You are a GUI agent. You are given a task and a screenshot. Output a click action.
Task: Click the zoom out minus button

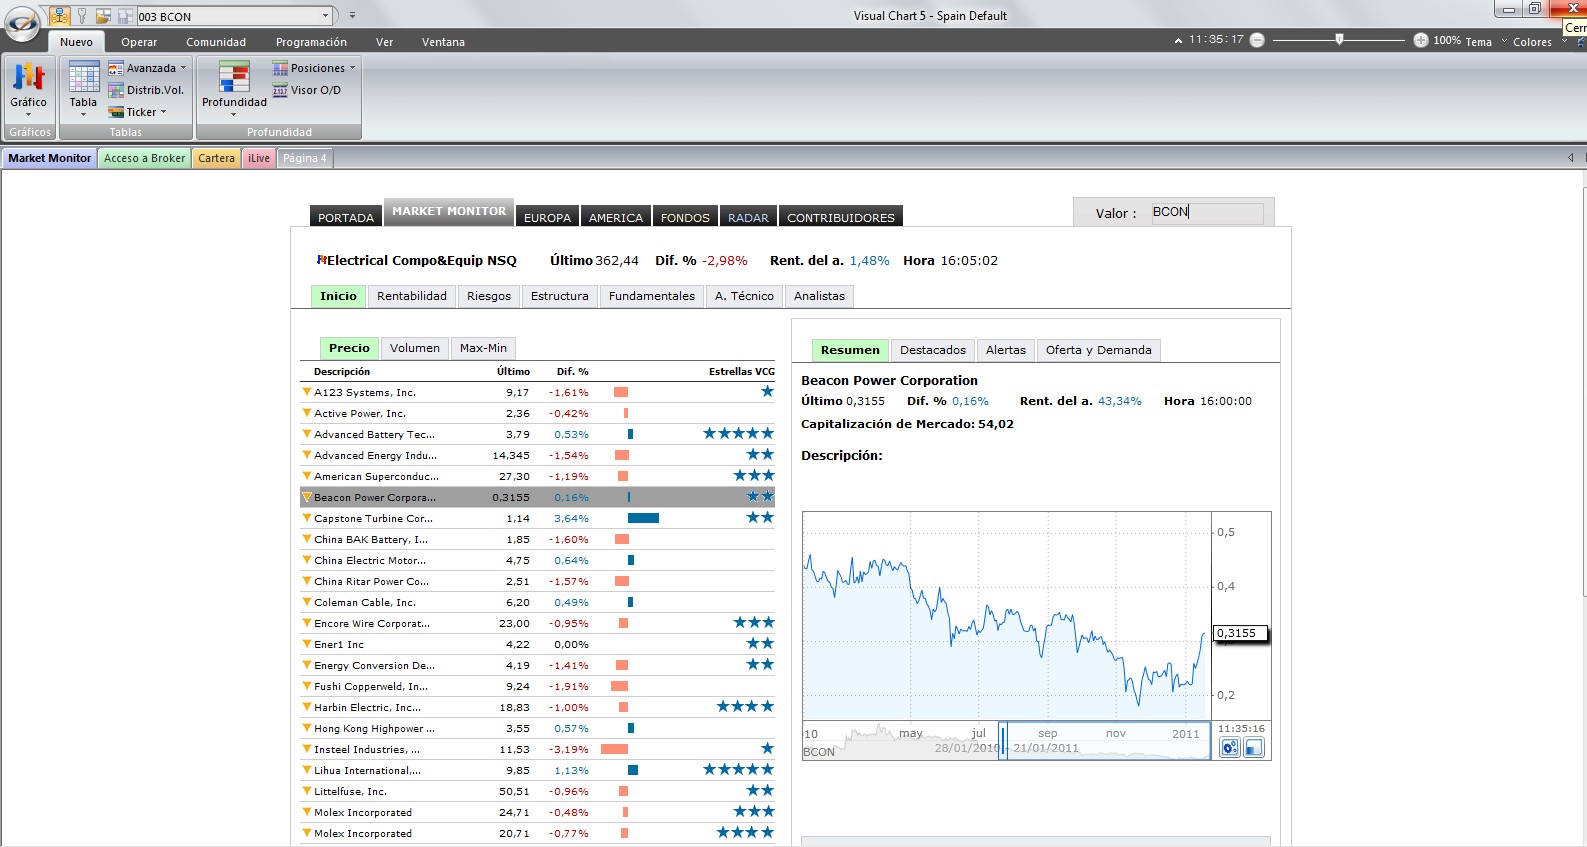click(1258, 40)
